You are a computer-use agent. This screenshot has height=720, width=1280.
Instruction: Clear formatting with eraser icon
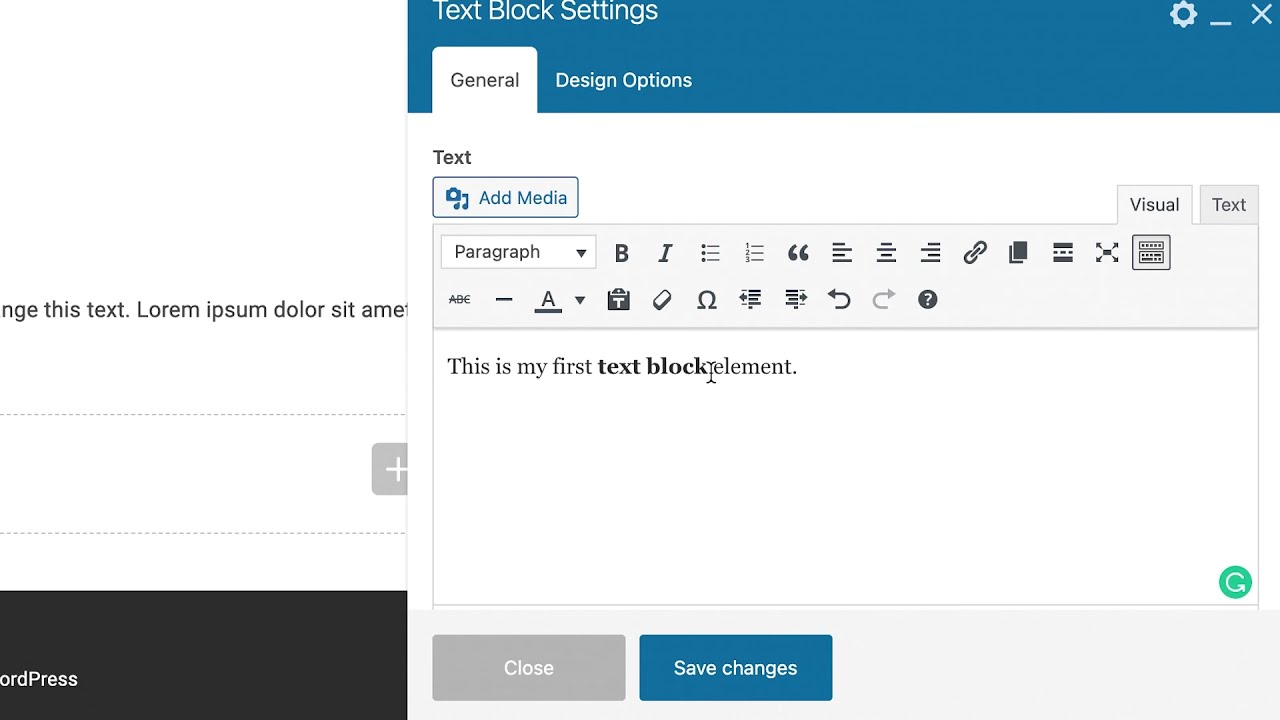tap(662, 299)
